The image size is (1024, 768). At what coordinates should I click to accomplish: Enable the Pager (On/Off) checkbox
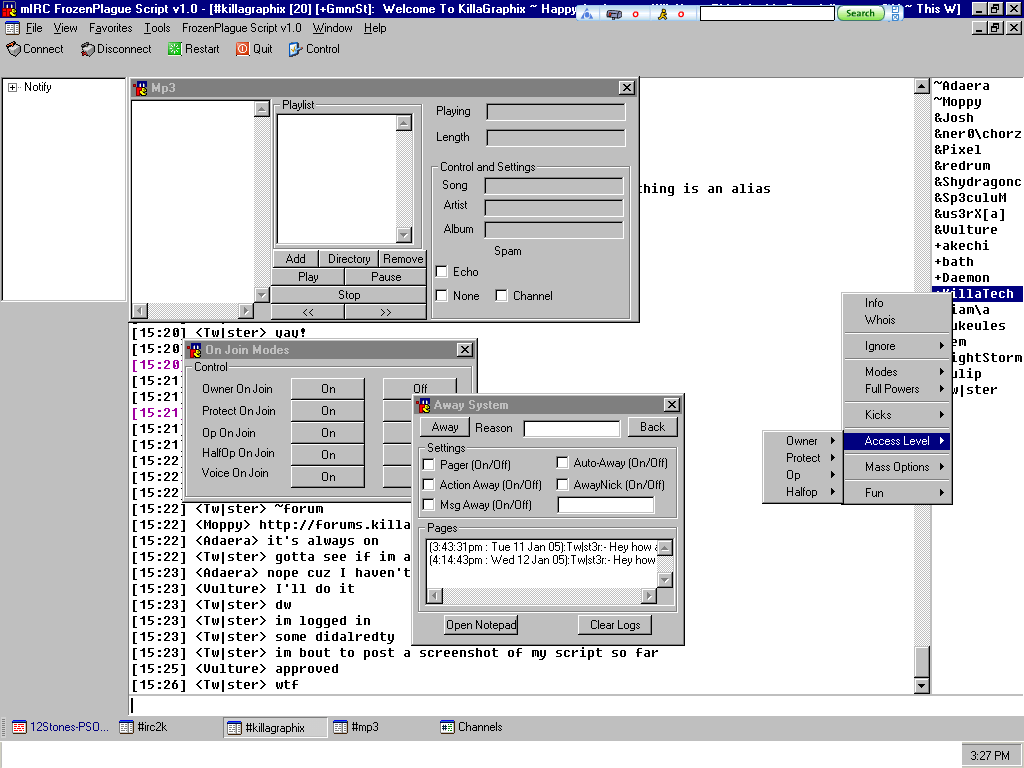point(429,465)
